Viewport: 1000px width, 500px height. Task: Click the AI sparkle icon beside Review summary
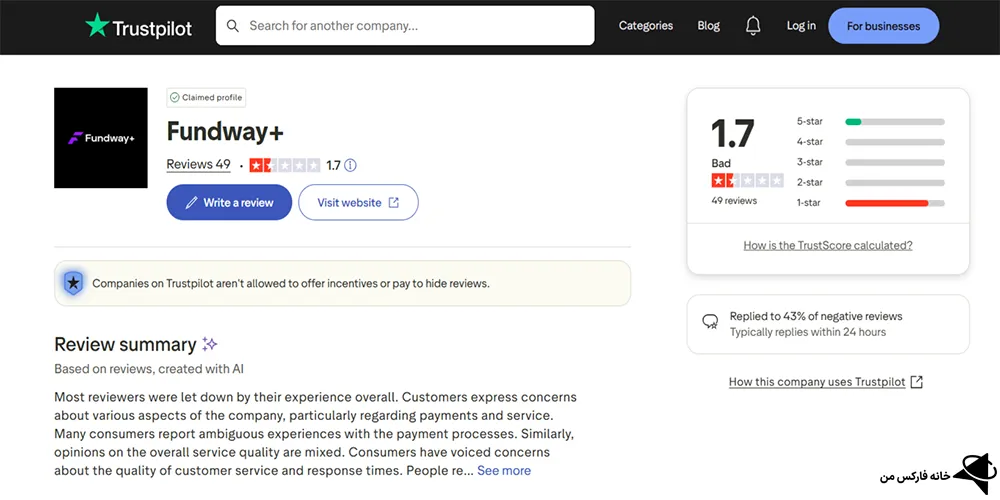click(x=210, y=344)
